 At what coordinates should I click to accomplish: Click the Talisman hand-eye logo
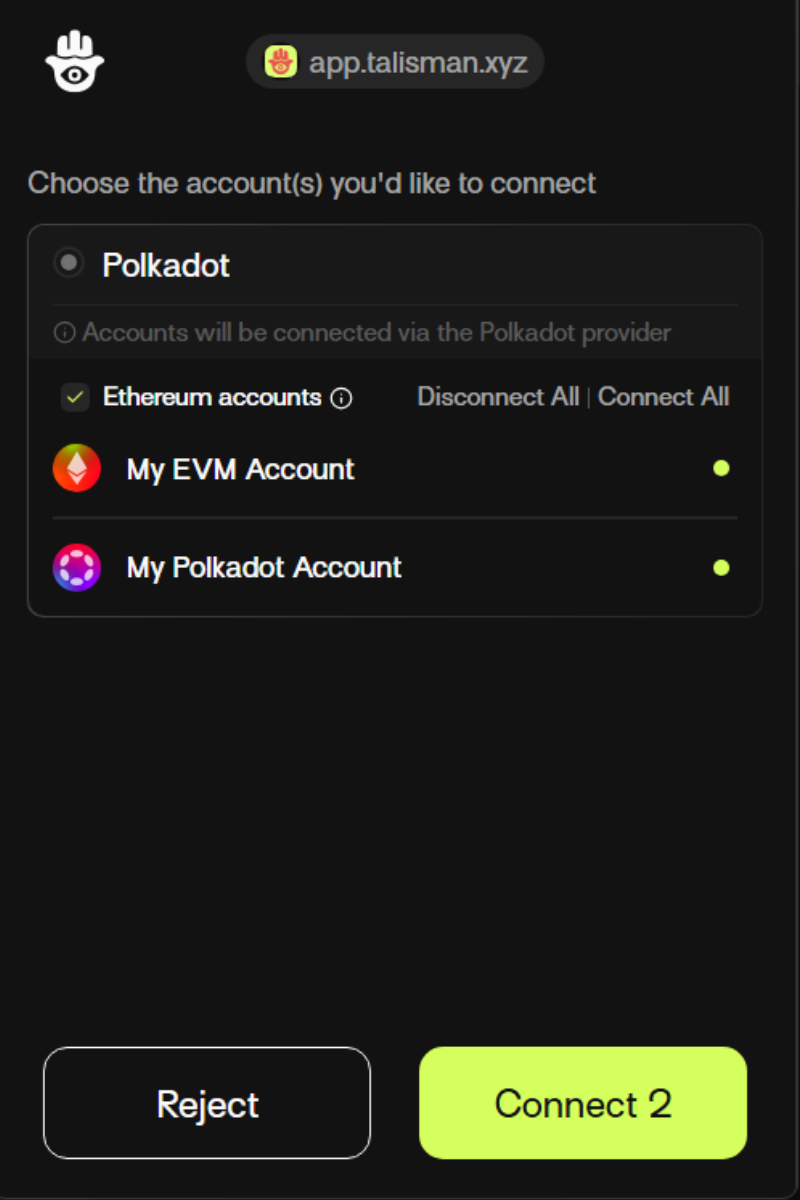tap(75, 61)
